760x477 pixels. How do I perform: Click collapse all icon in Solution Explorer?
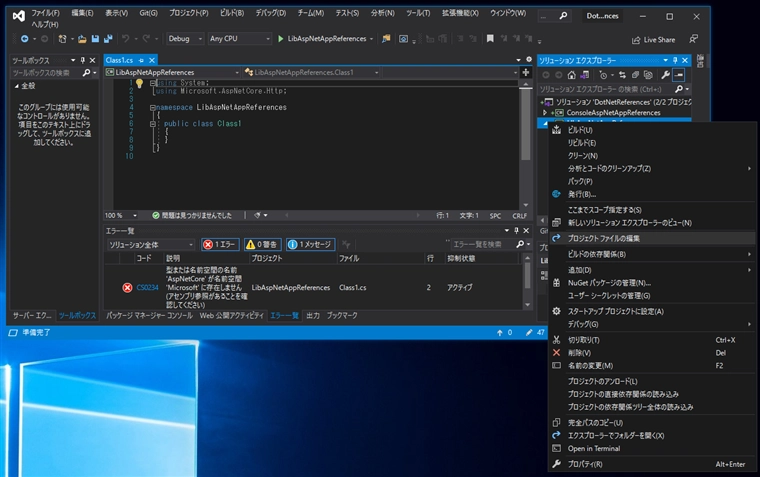[635, 75]
